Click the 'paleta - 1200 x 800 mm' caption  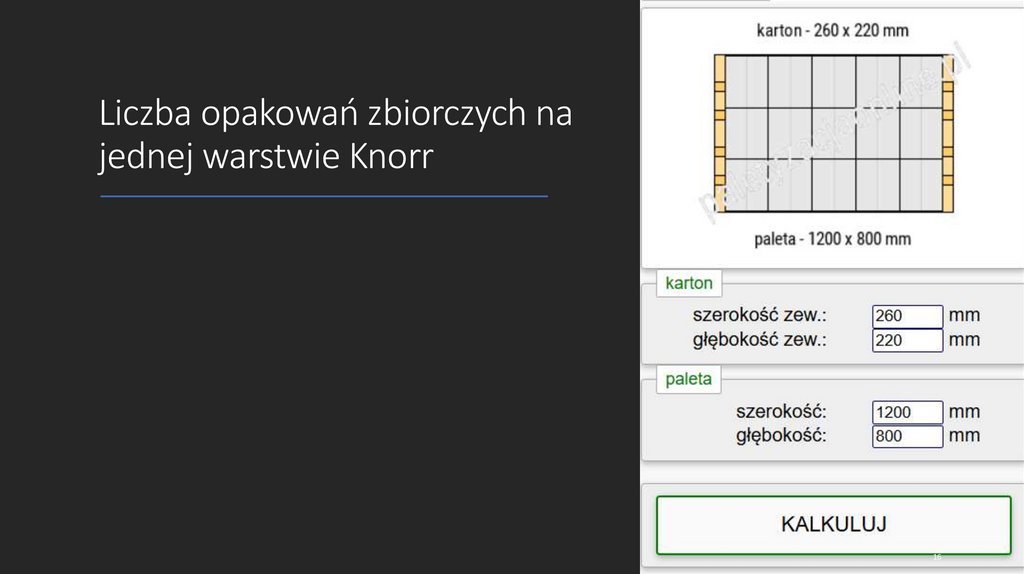833,239
